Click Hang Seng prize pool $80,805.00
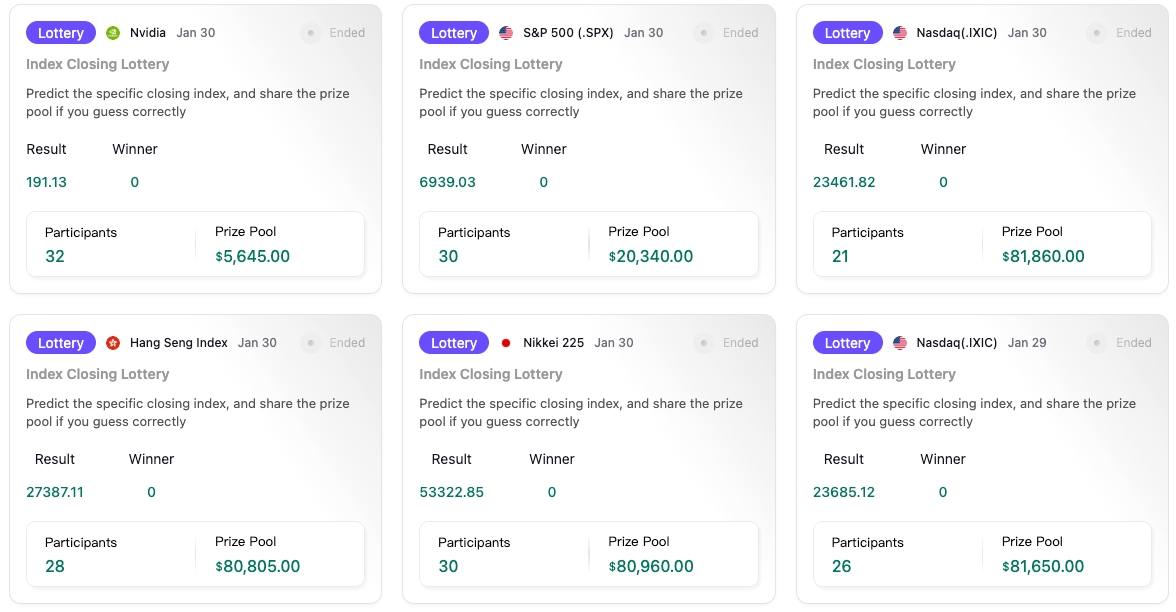 257,566
